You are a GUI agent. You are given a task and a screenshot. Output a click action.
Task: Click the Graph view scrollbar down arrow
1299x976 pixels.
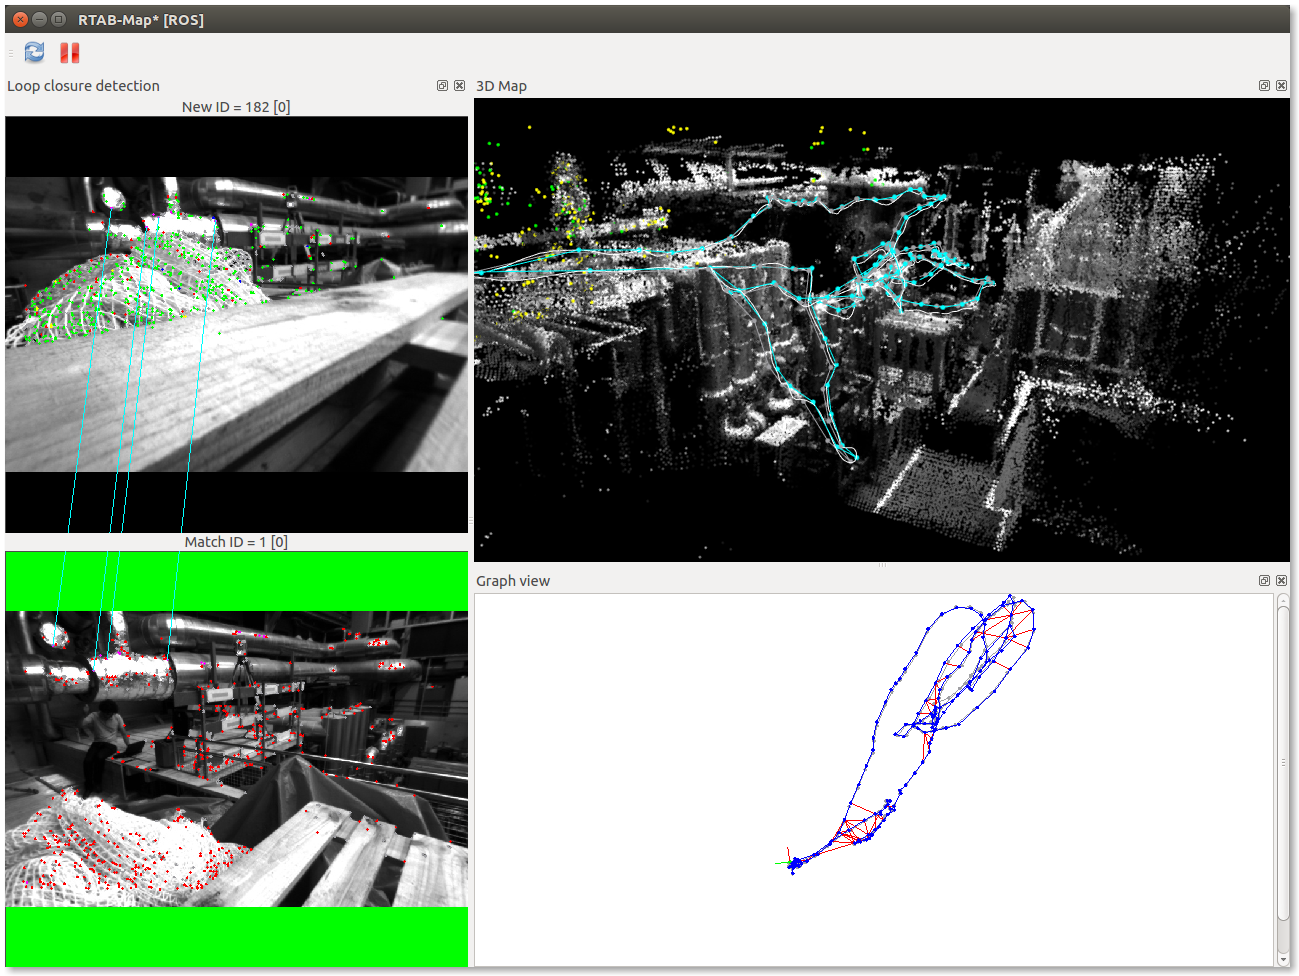pyautogui.click(x=1283, y=960)
